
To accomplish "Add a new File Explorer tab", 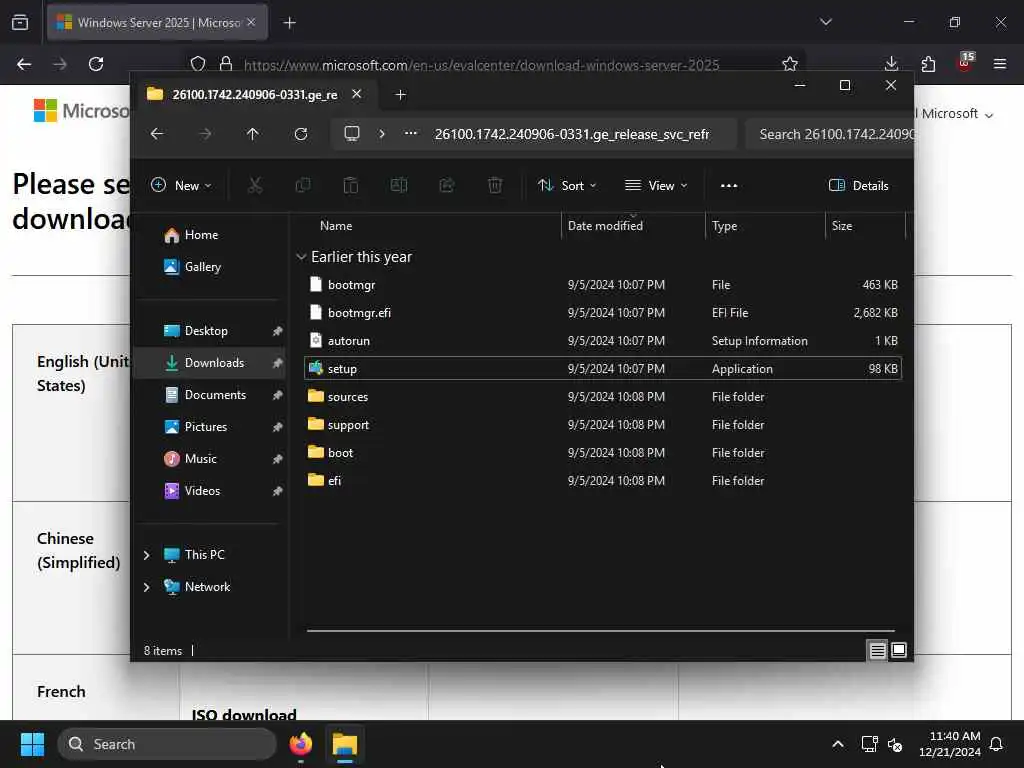I will click(401, 95).
